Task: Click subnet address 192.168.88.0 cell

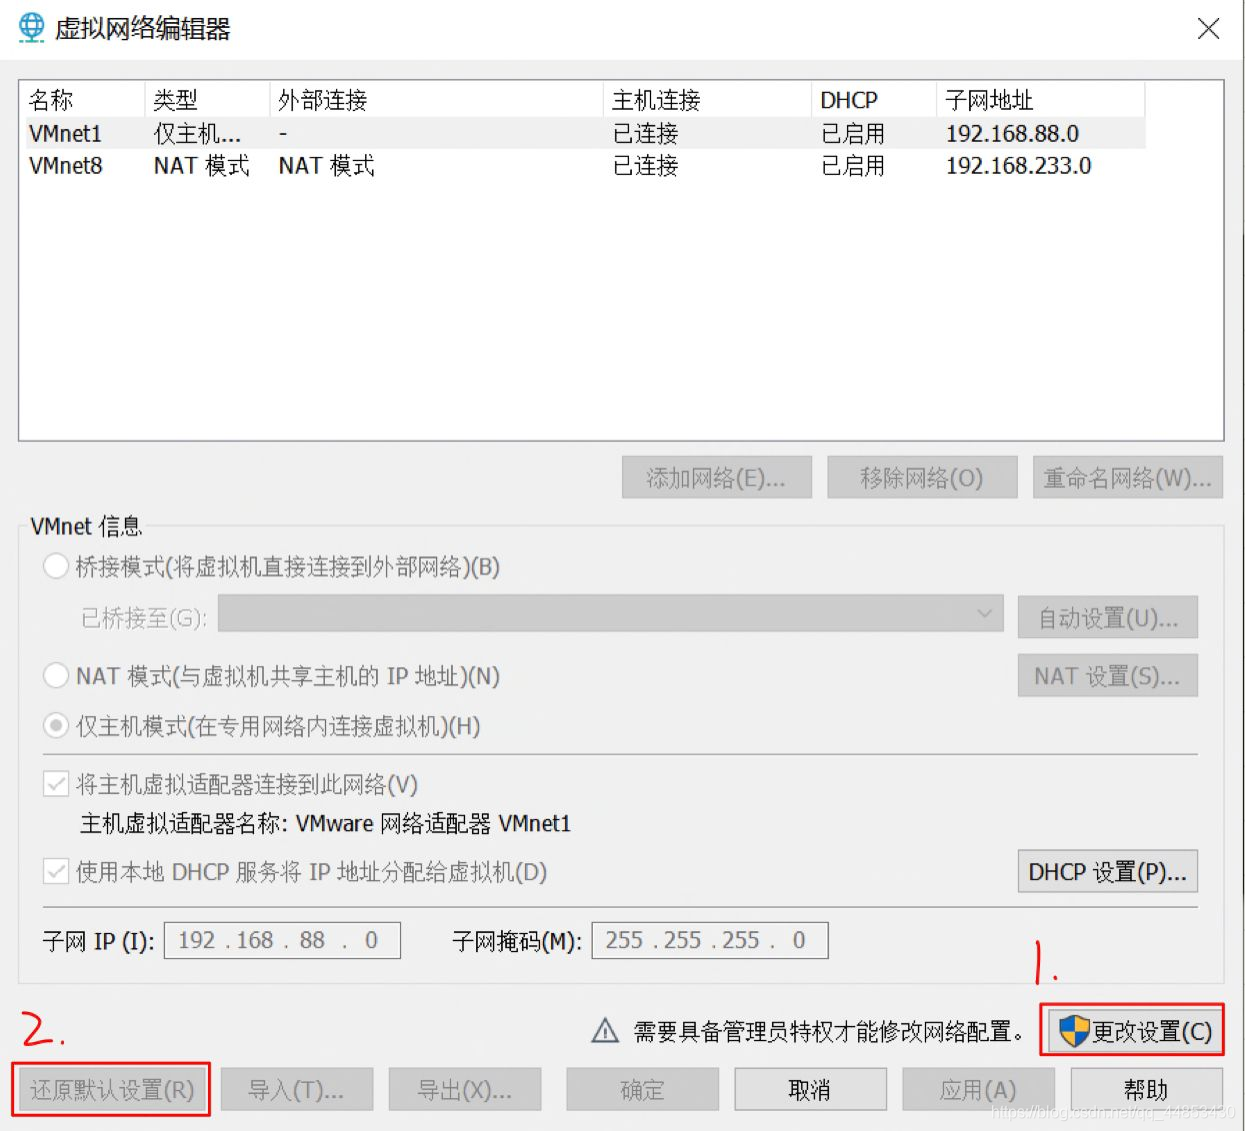Action: (x=1012, y=133)
